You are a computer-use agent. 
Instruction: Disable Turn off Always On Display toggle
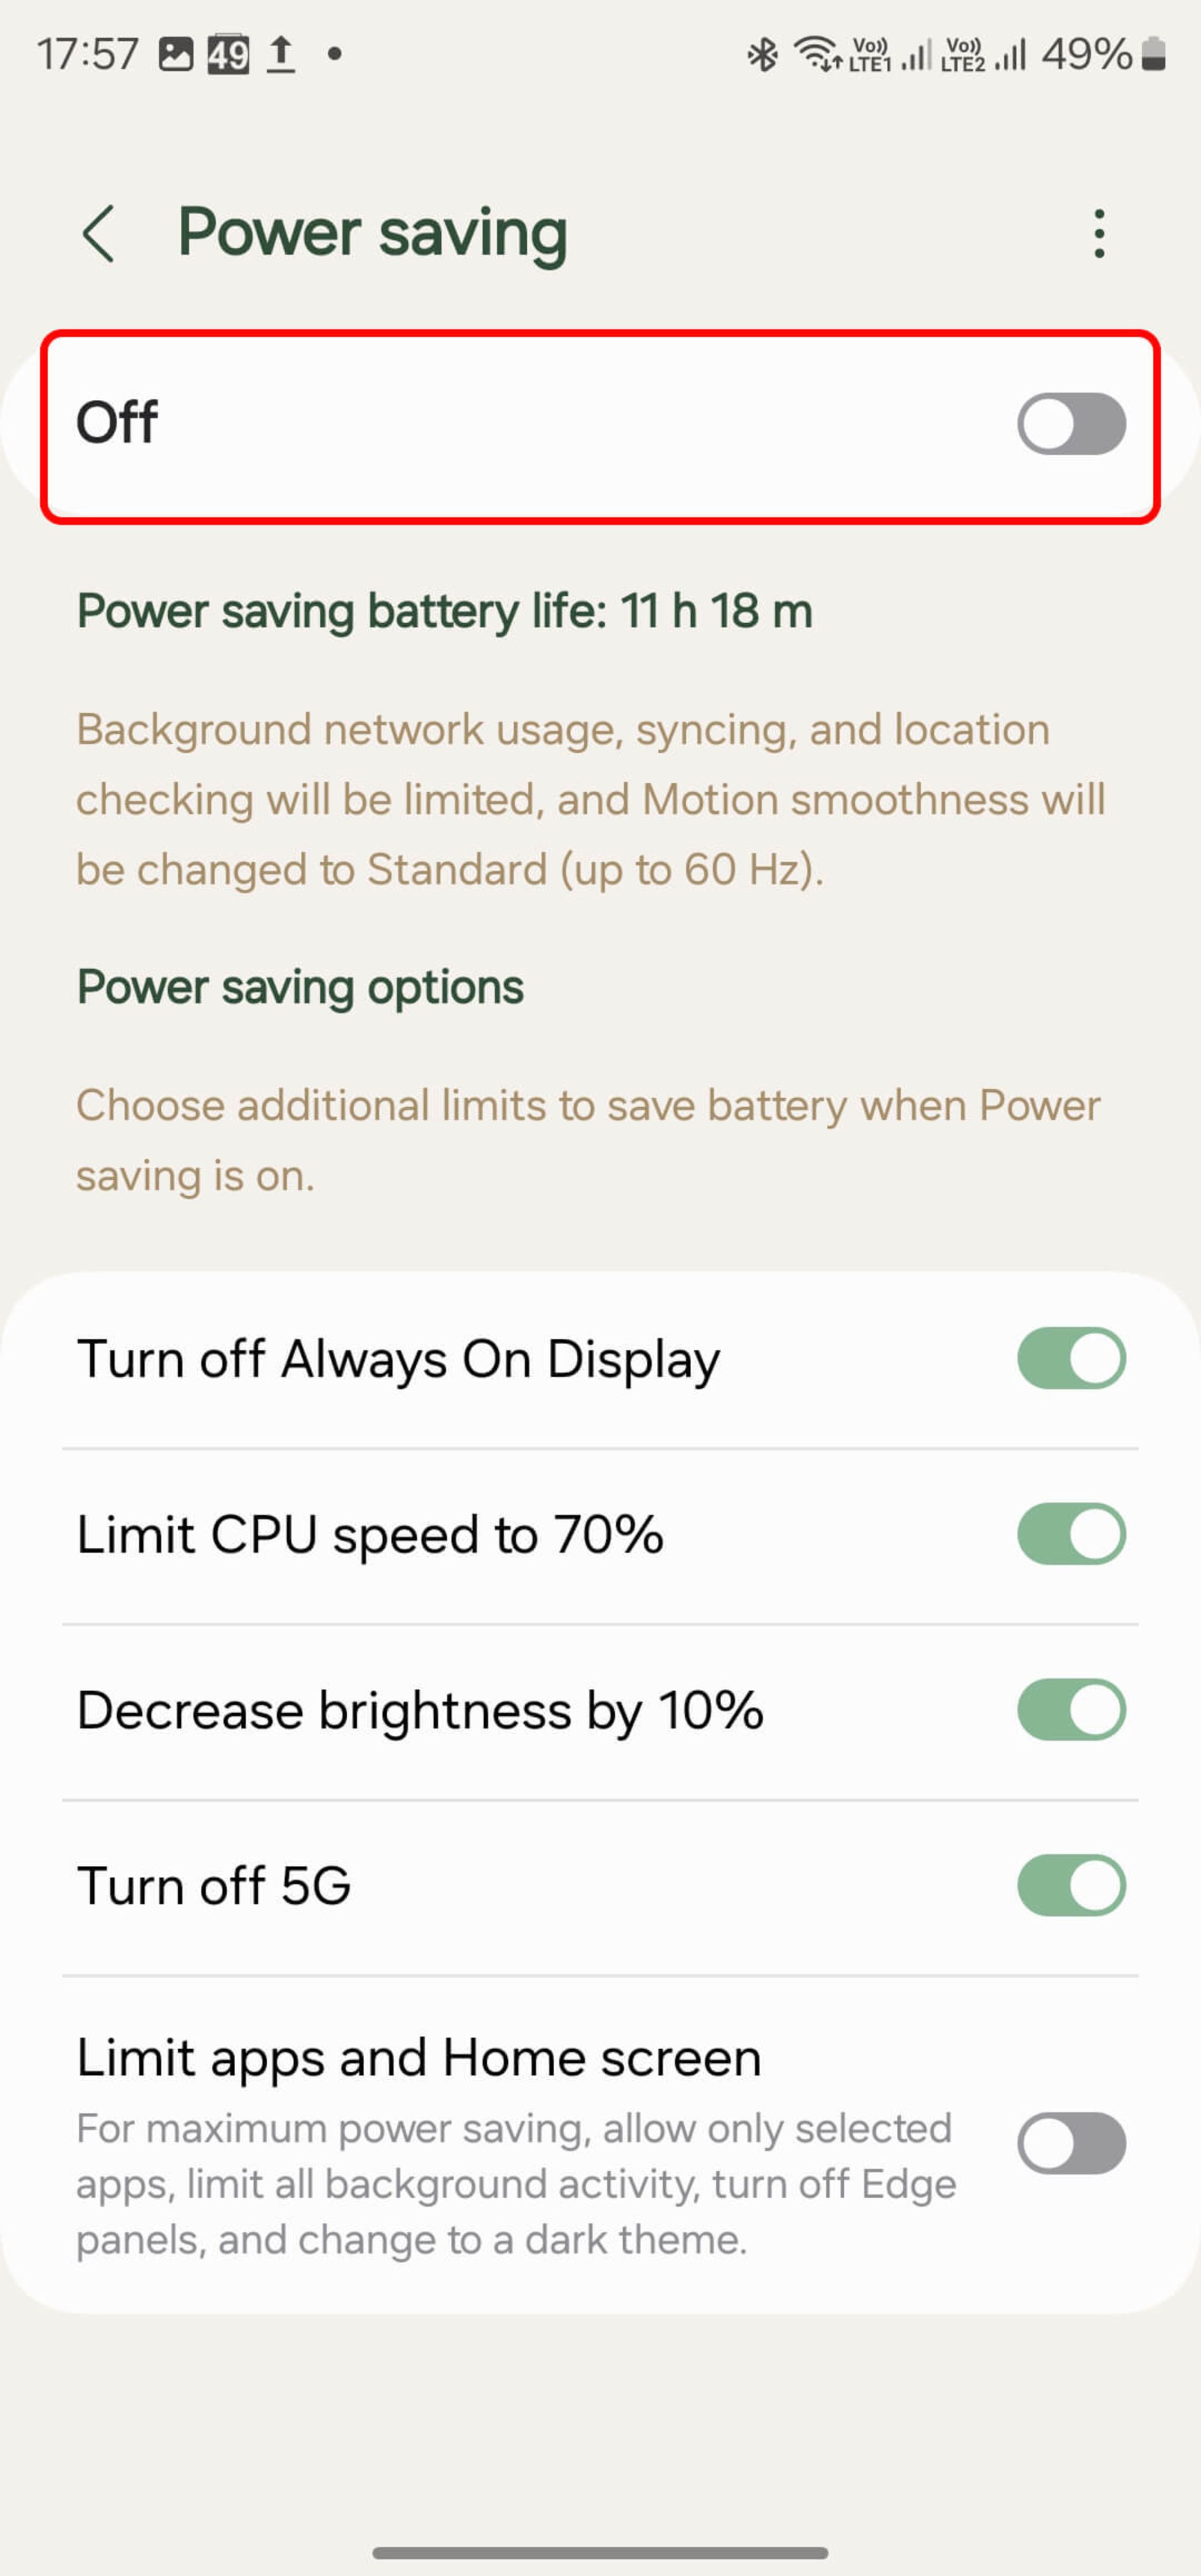pos(1071,1358)
